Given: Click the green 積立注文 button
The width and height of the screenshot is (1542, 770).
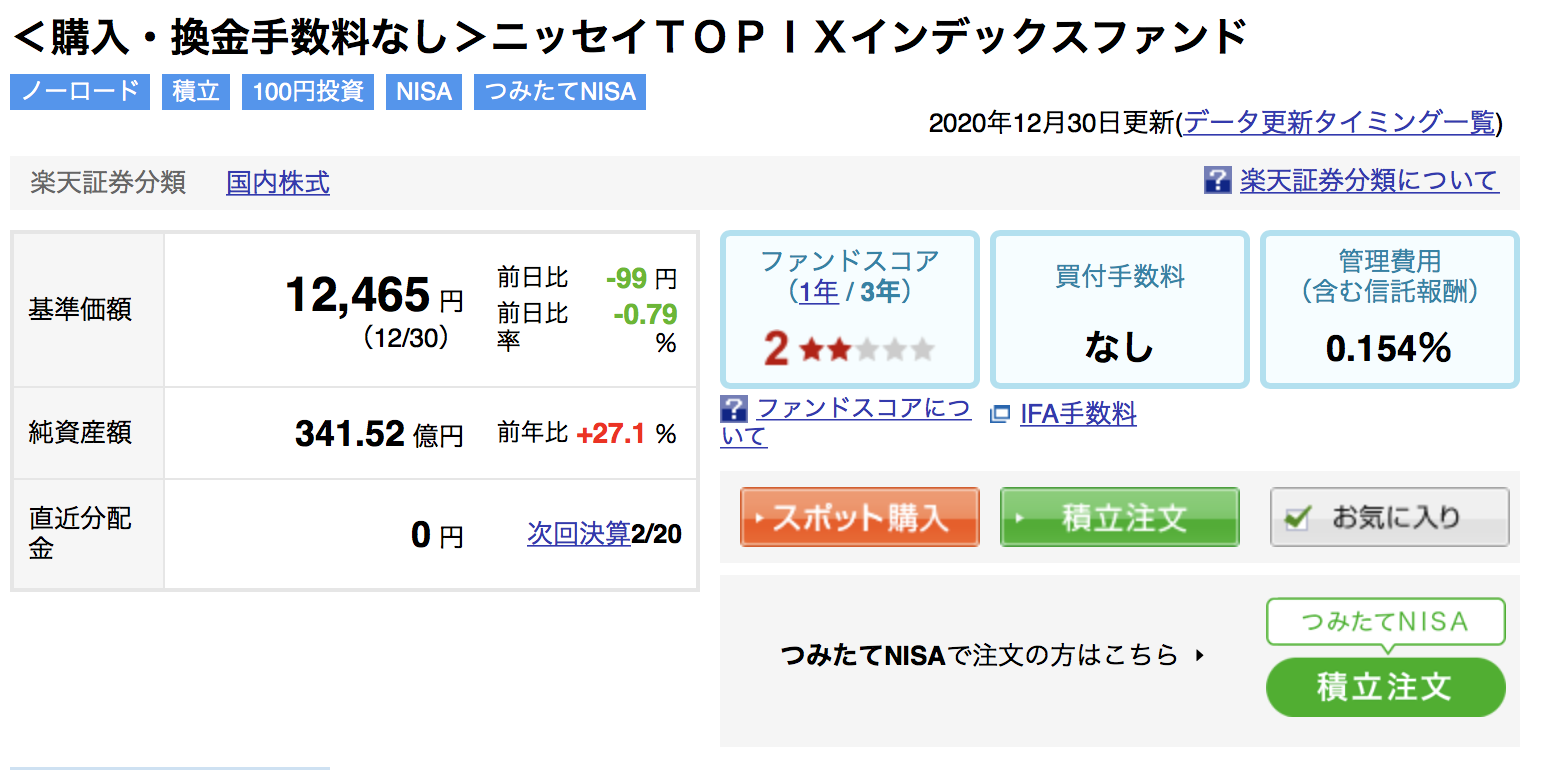Looking at the screenshot, I should tap(1119, 517).
